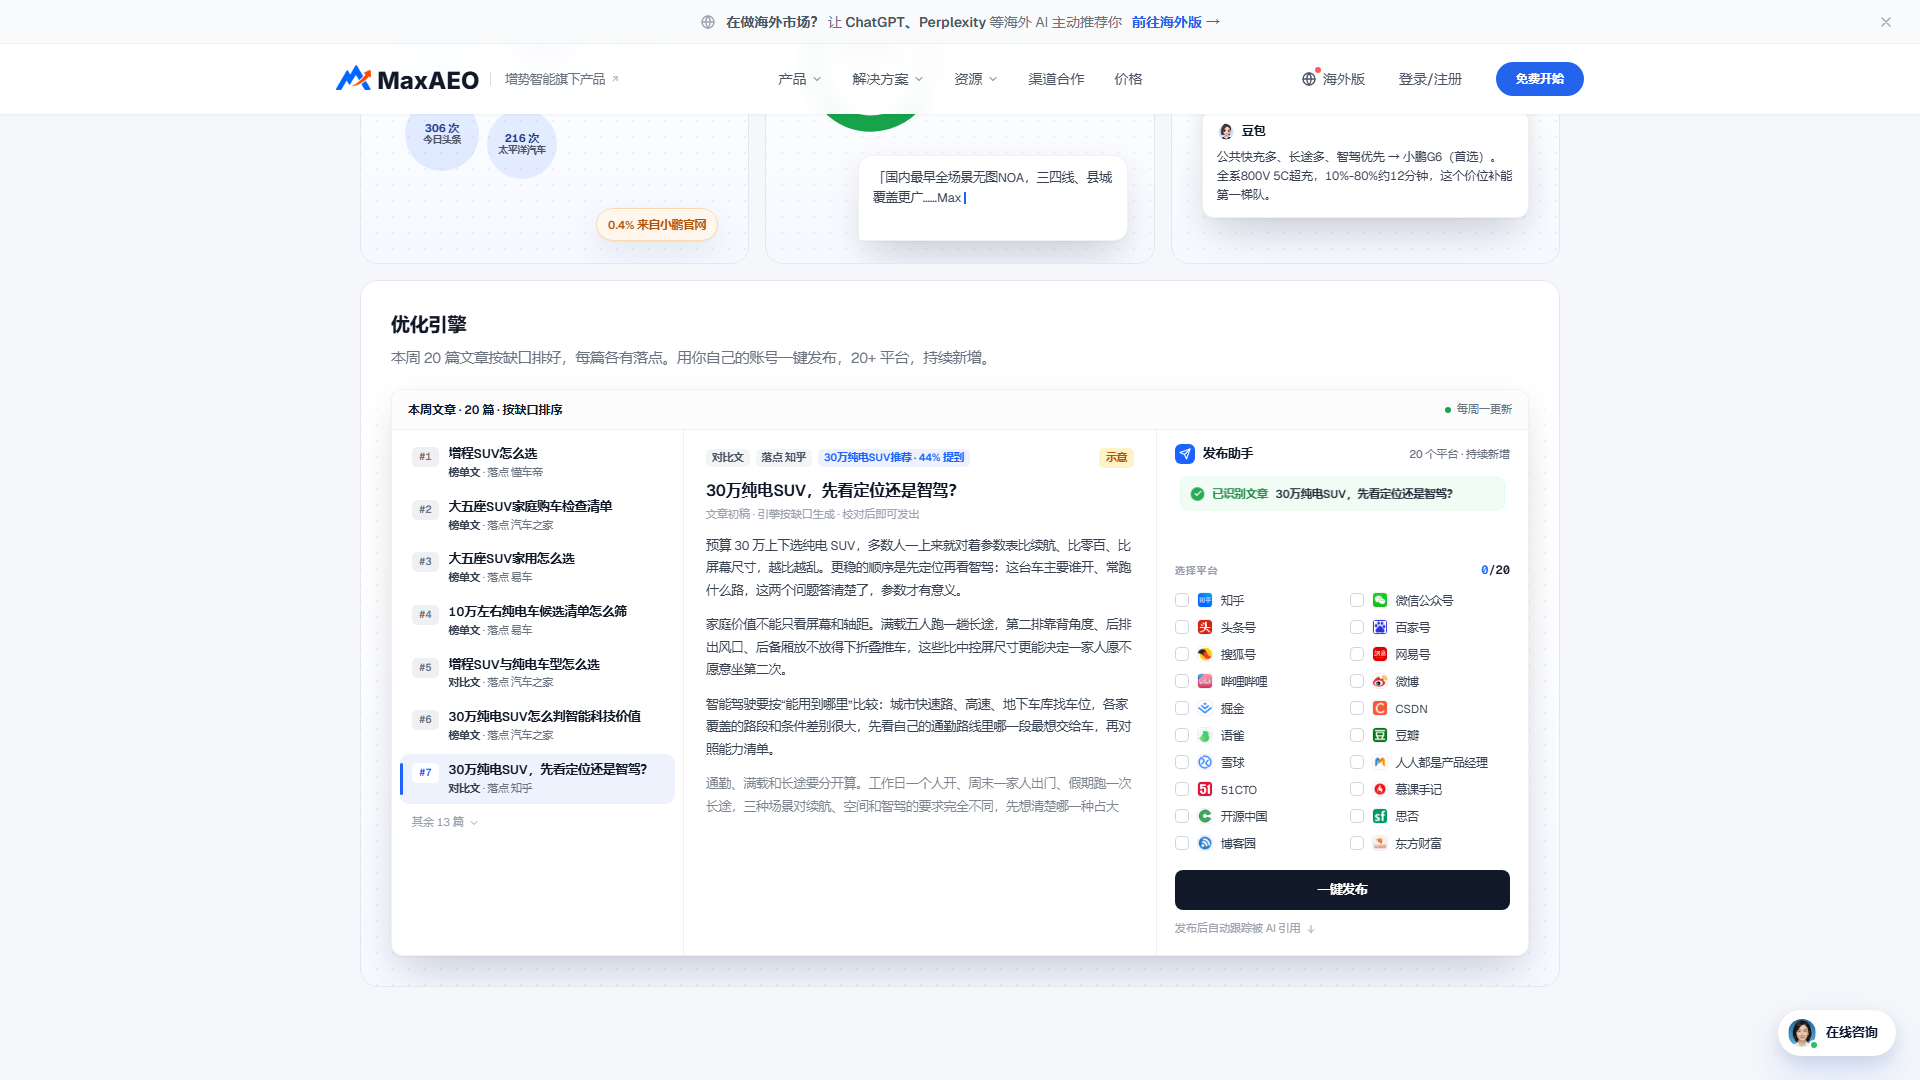The width and height of the screenshot is (1920, 1080).
Task: Click the 雪球 platform icon
Action: click(1205, 762)
